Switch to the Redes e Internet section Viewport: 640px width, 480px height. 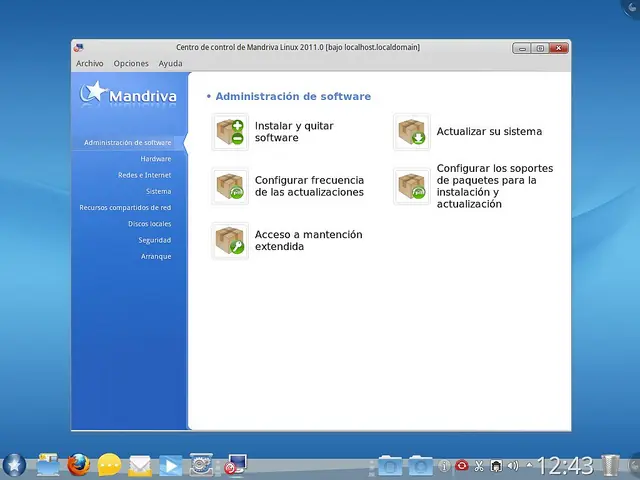(x=144, y=175)
